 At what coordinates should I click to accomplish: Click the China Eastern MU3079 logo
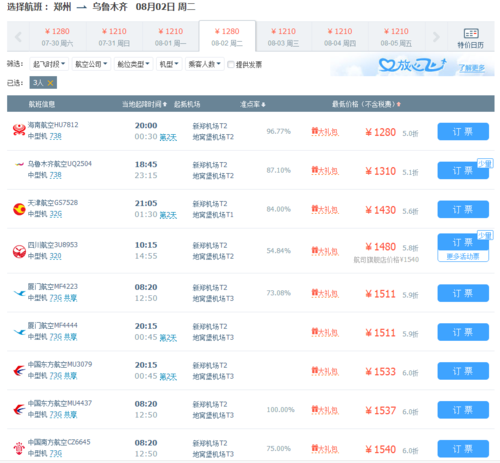coord(19,370)
